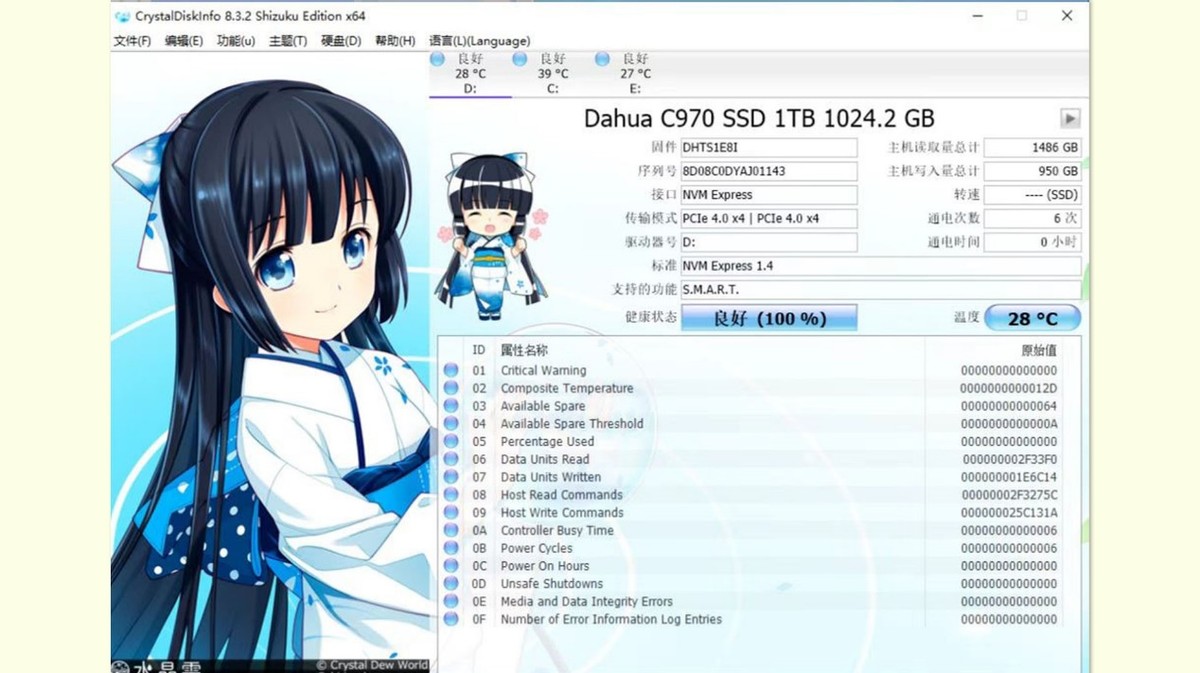Click the 良好 (100 %) health status button
The image size is (1200, 673).
click(769, 319)
